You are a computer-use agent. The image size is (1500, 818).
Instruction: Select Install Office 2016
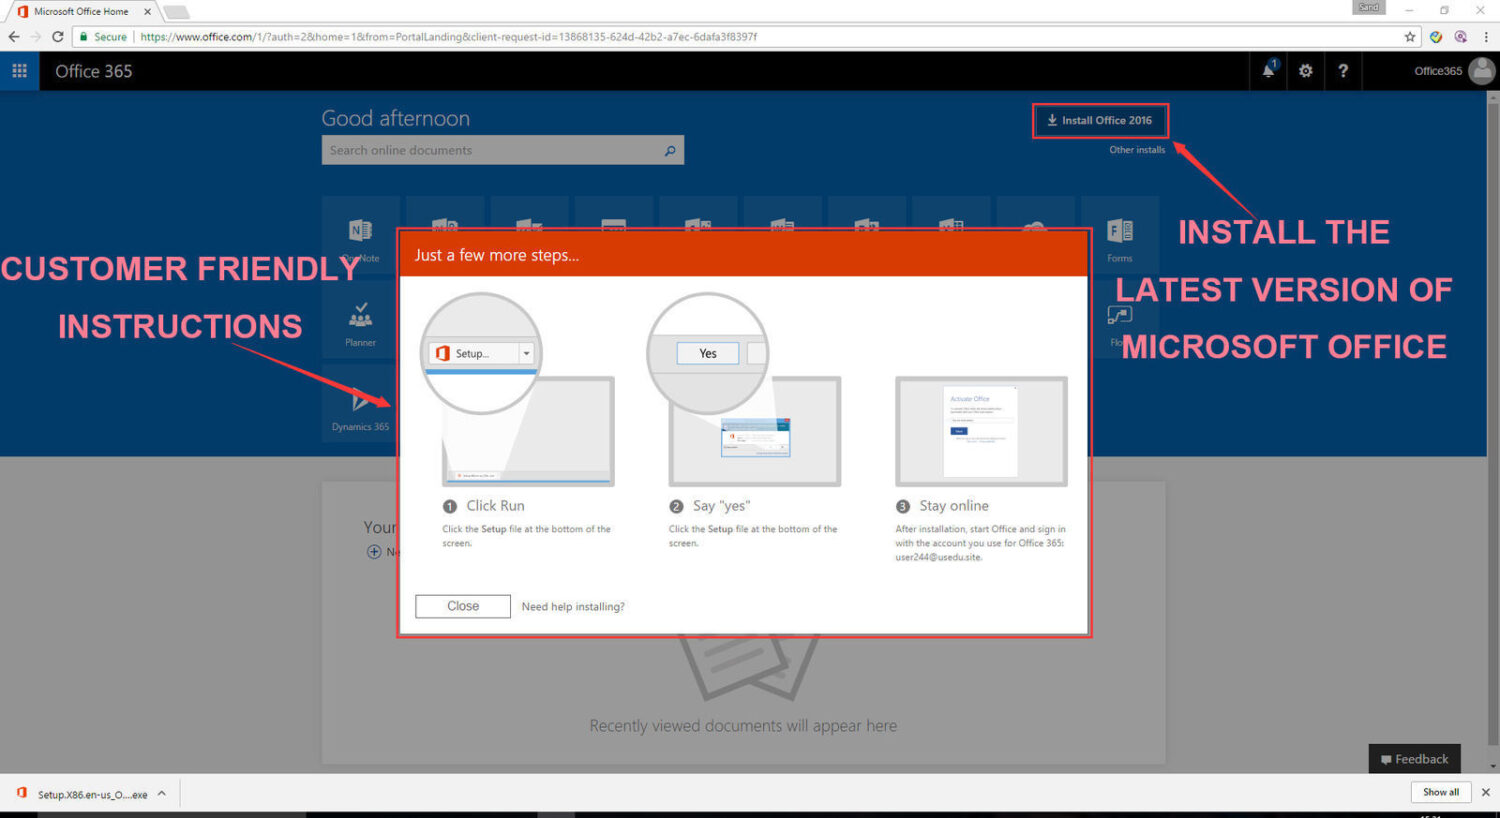coord(1100,120)
